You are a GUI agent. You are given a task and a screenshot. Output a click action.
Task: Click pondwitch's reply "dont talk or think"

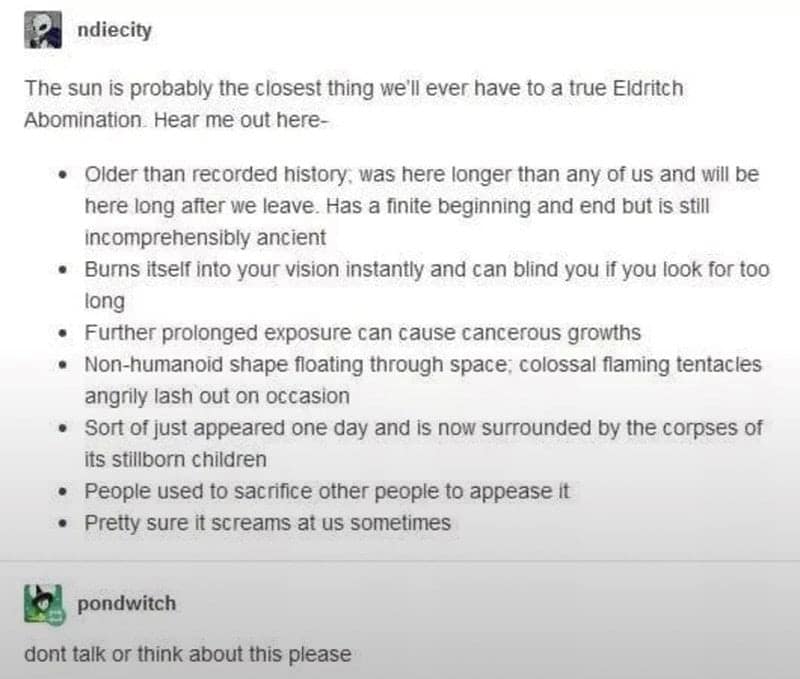(x=188, y=655)
